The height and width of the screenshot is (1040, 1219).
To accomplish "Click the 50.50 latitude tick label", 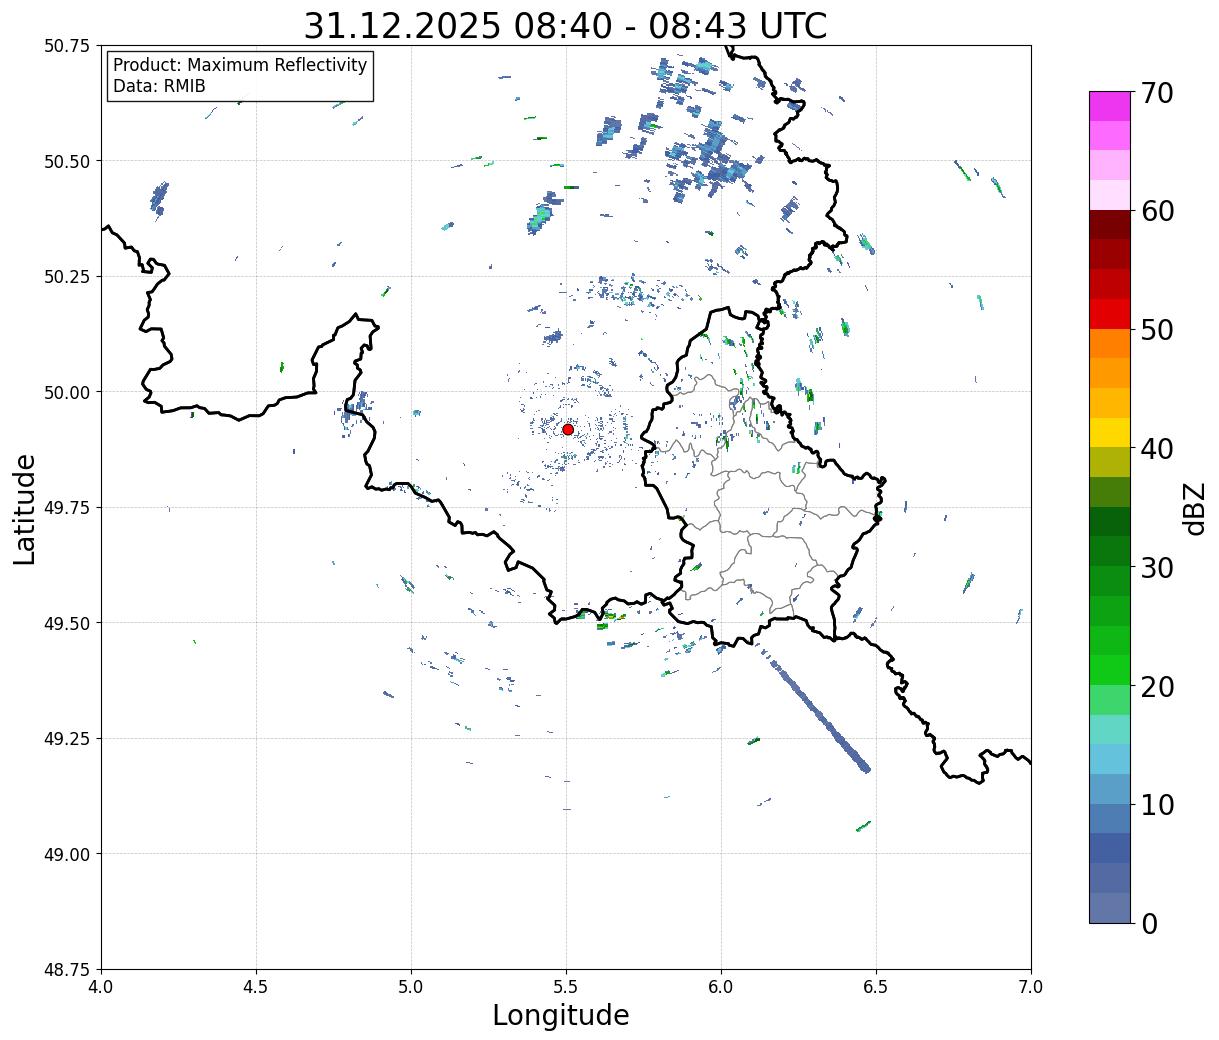I will click(x=66, y=161).
